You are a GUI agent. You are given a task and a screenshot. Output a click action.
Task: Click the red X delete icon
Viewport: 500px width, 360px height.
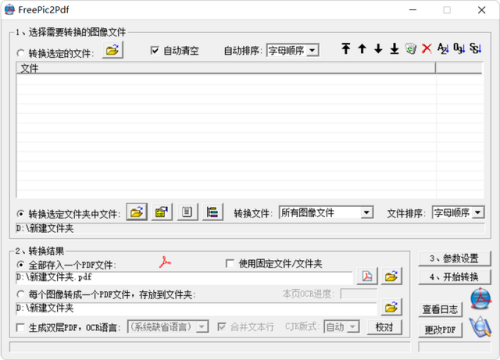[427, 49]
